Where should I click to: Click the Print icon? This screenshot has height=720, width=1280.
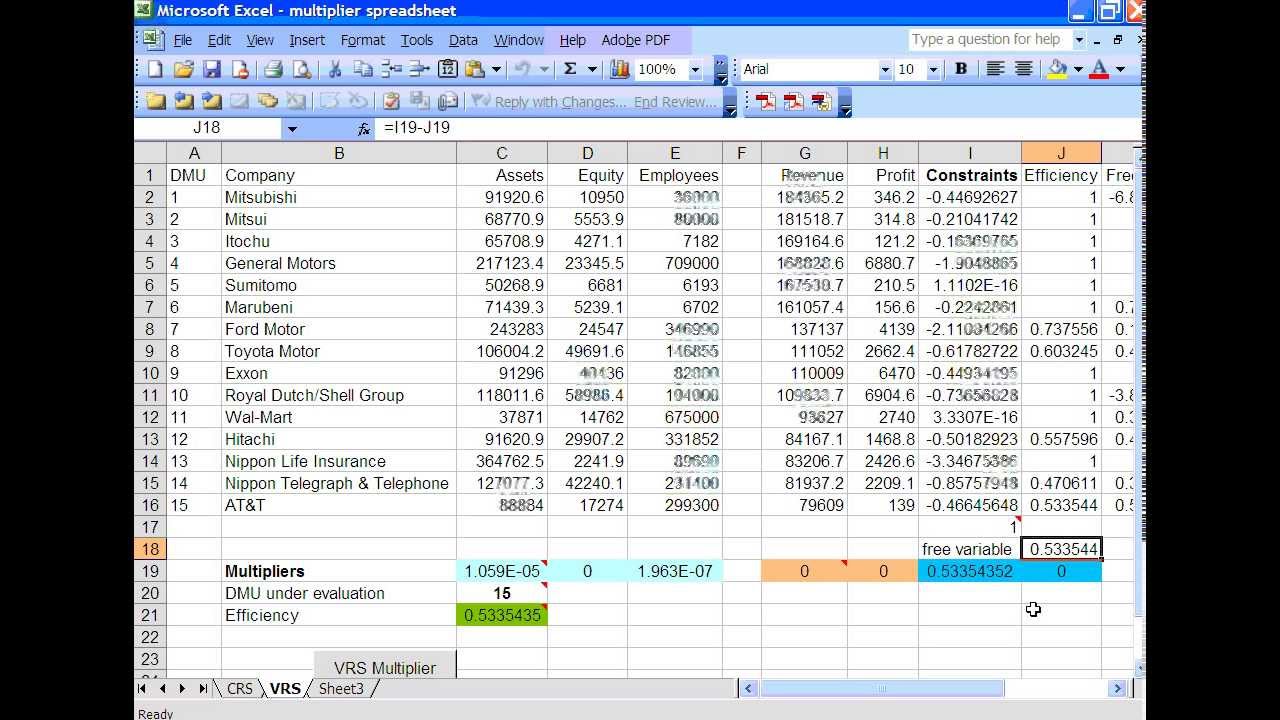pos(273,69)
